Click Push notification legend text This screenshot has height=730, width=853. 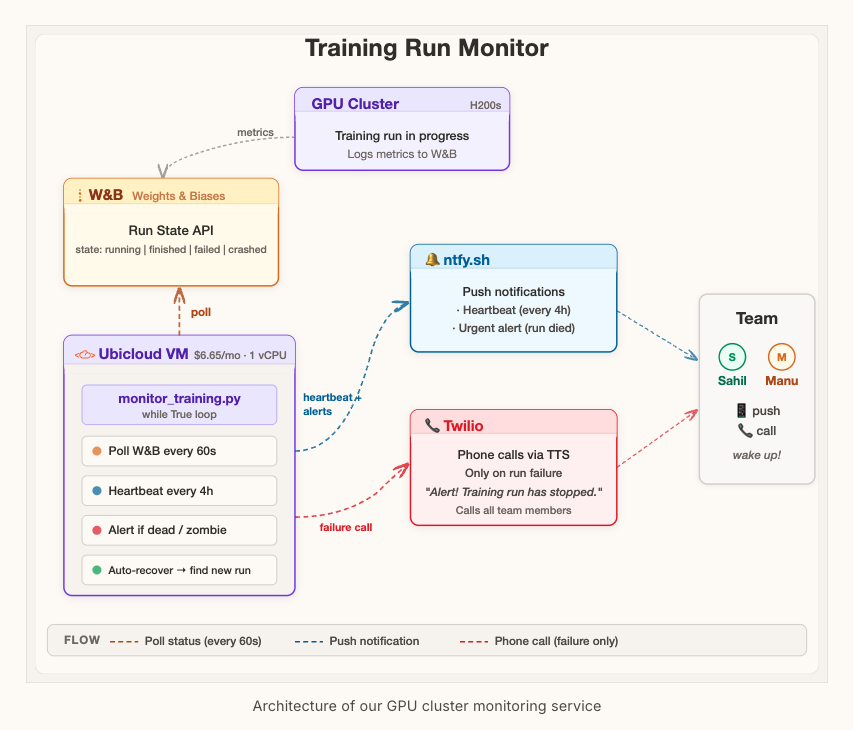[x=374, y=641]
